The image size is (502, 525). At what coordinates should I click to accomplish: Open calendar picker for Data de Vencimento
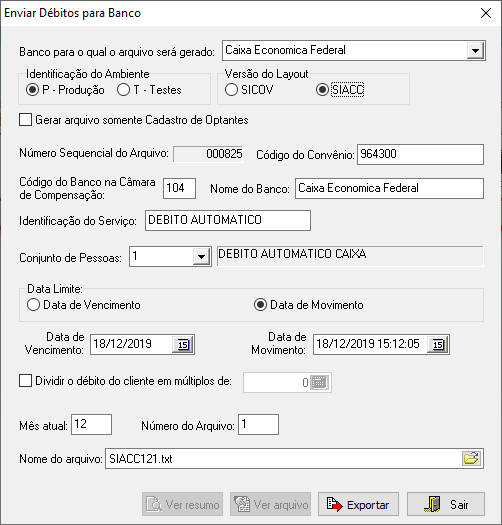[x=183, y=345]
